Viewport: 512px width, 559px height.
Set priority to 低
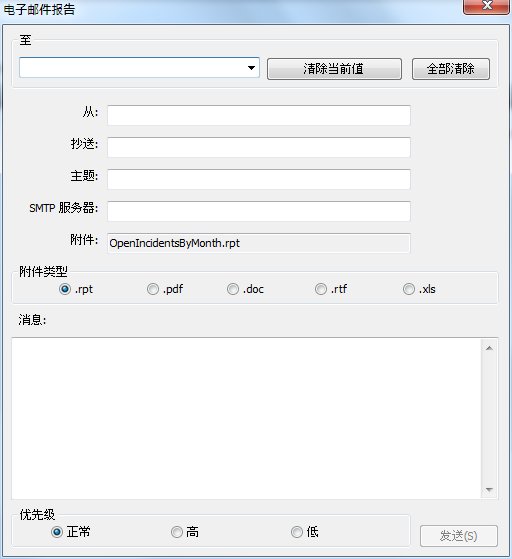pyautogui.click(x=297, y=532)
